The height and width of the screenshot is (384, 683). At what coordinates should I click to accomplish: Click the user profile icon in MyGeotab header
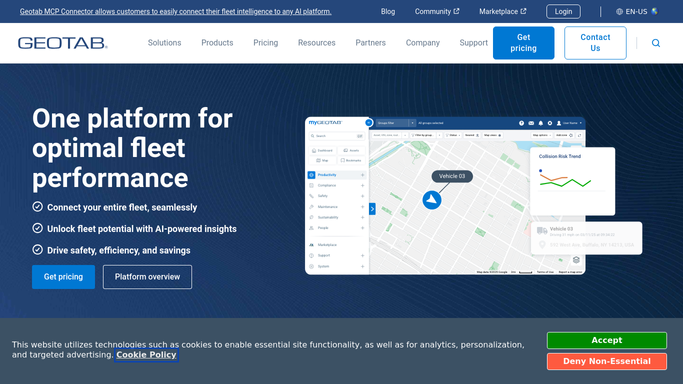pyautogui.click(x=559, y=123)
